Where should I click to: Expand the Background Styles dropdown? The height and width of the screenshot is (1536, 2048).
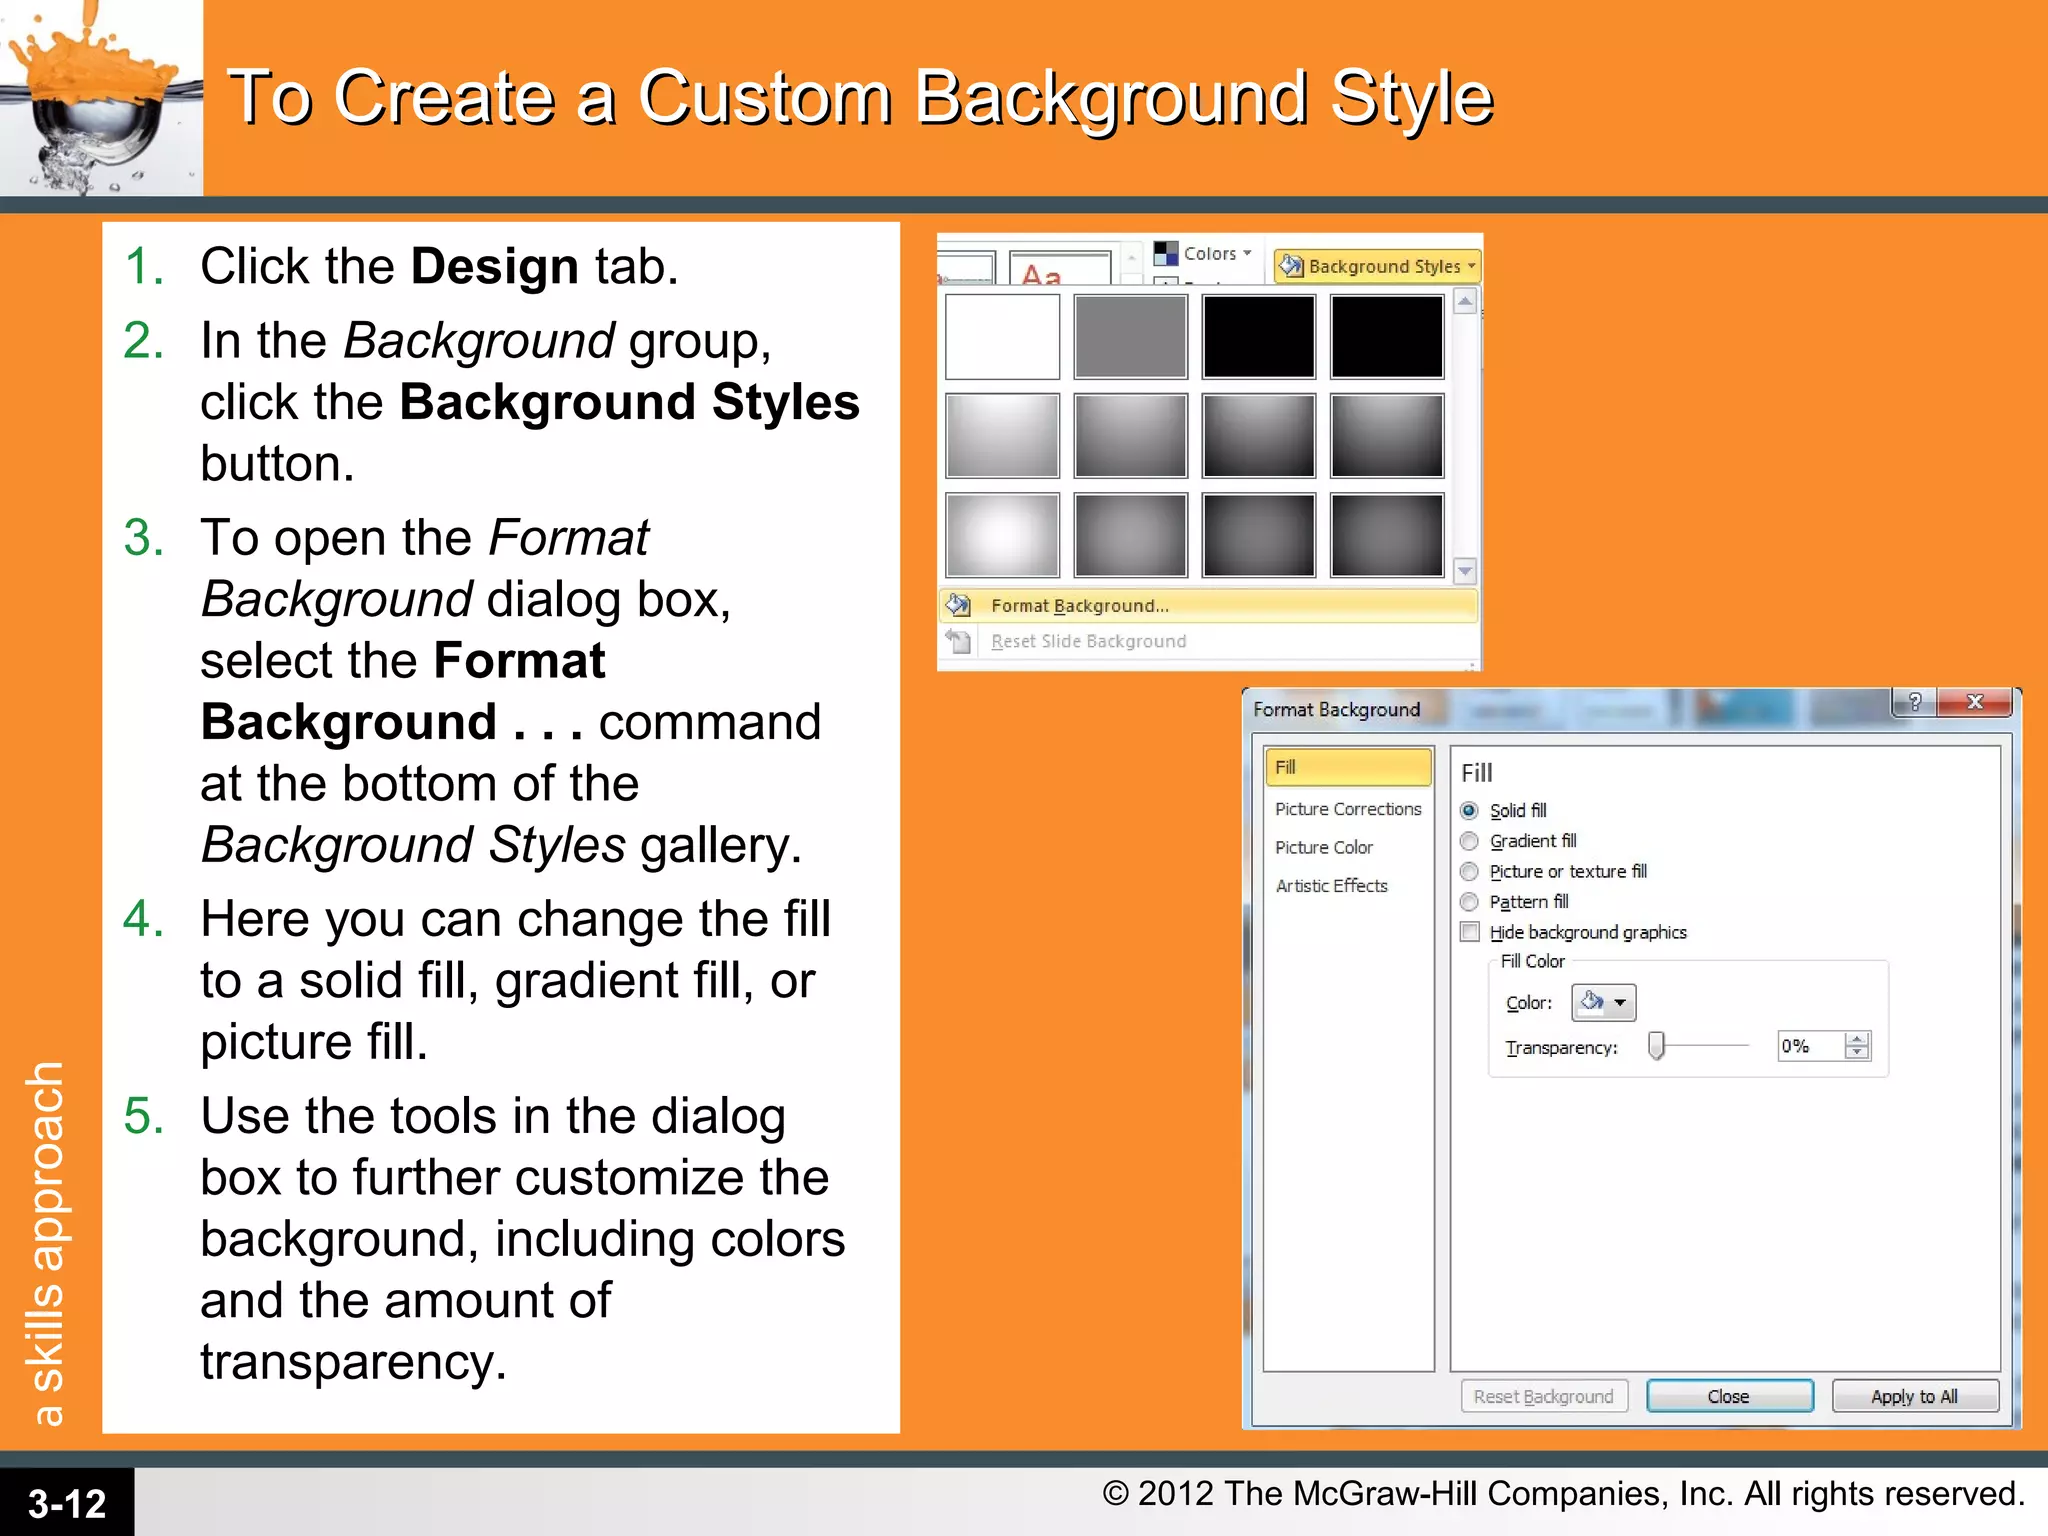coord(1471,266)
